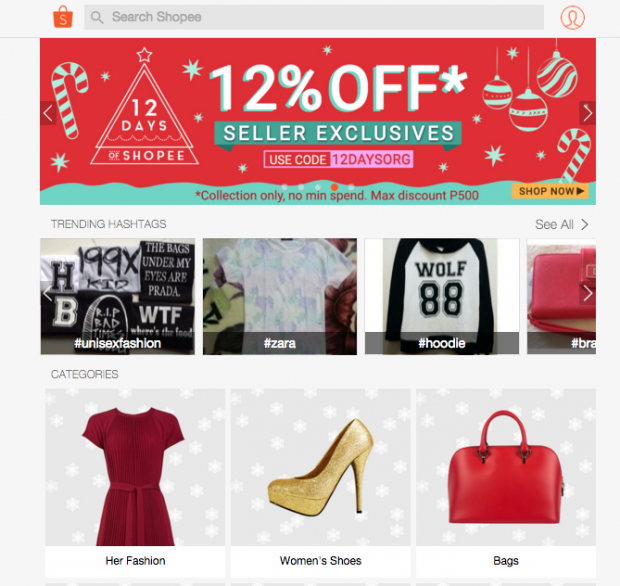The width and height of the screenshot is (620, 586).
Task: Click the Shopee shopping bag logo
Action: click(63, 17)
